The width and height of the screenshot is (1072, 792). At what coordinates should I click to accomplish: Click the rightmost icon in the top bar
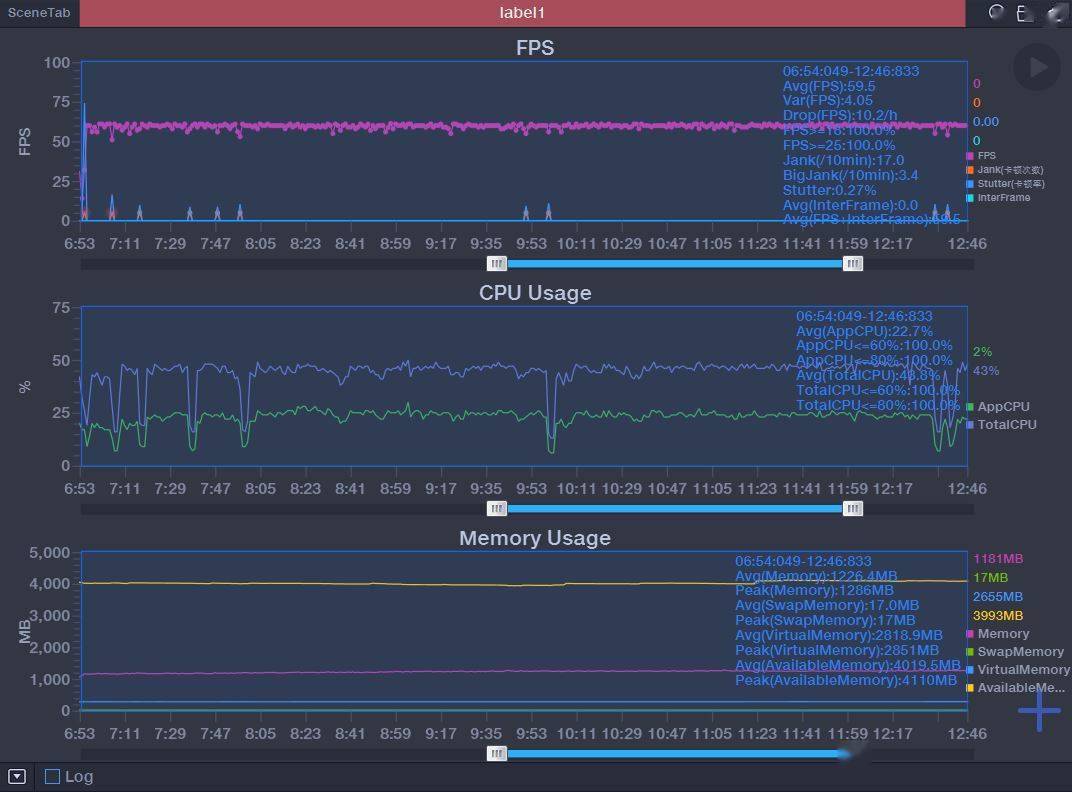pos(1058,13)
